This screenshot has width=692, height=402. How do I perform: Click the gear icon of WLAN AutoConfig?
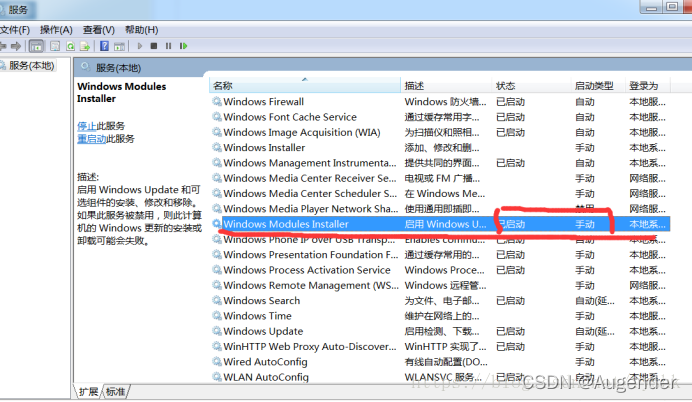[217, 377]
